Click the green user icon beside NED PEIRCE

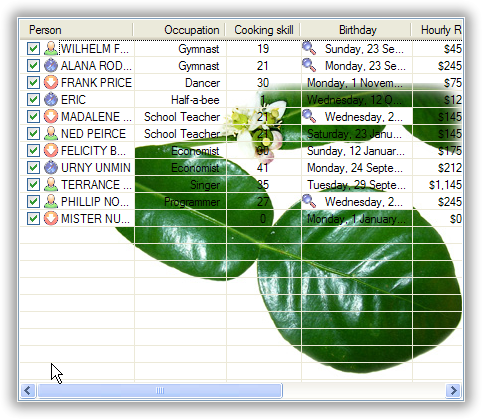point(51,134)
